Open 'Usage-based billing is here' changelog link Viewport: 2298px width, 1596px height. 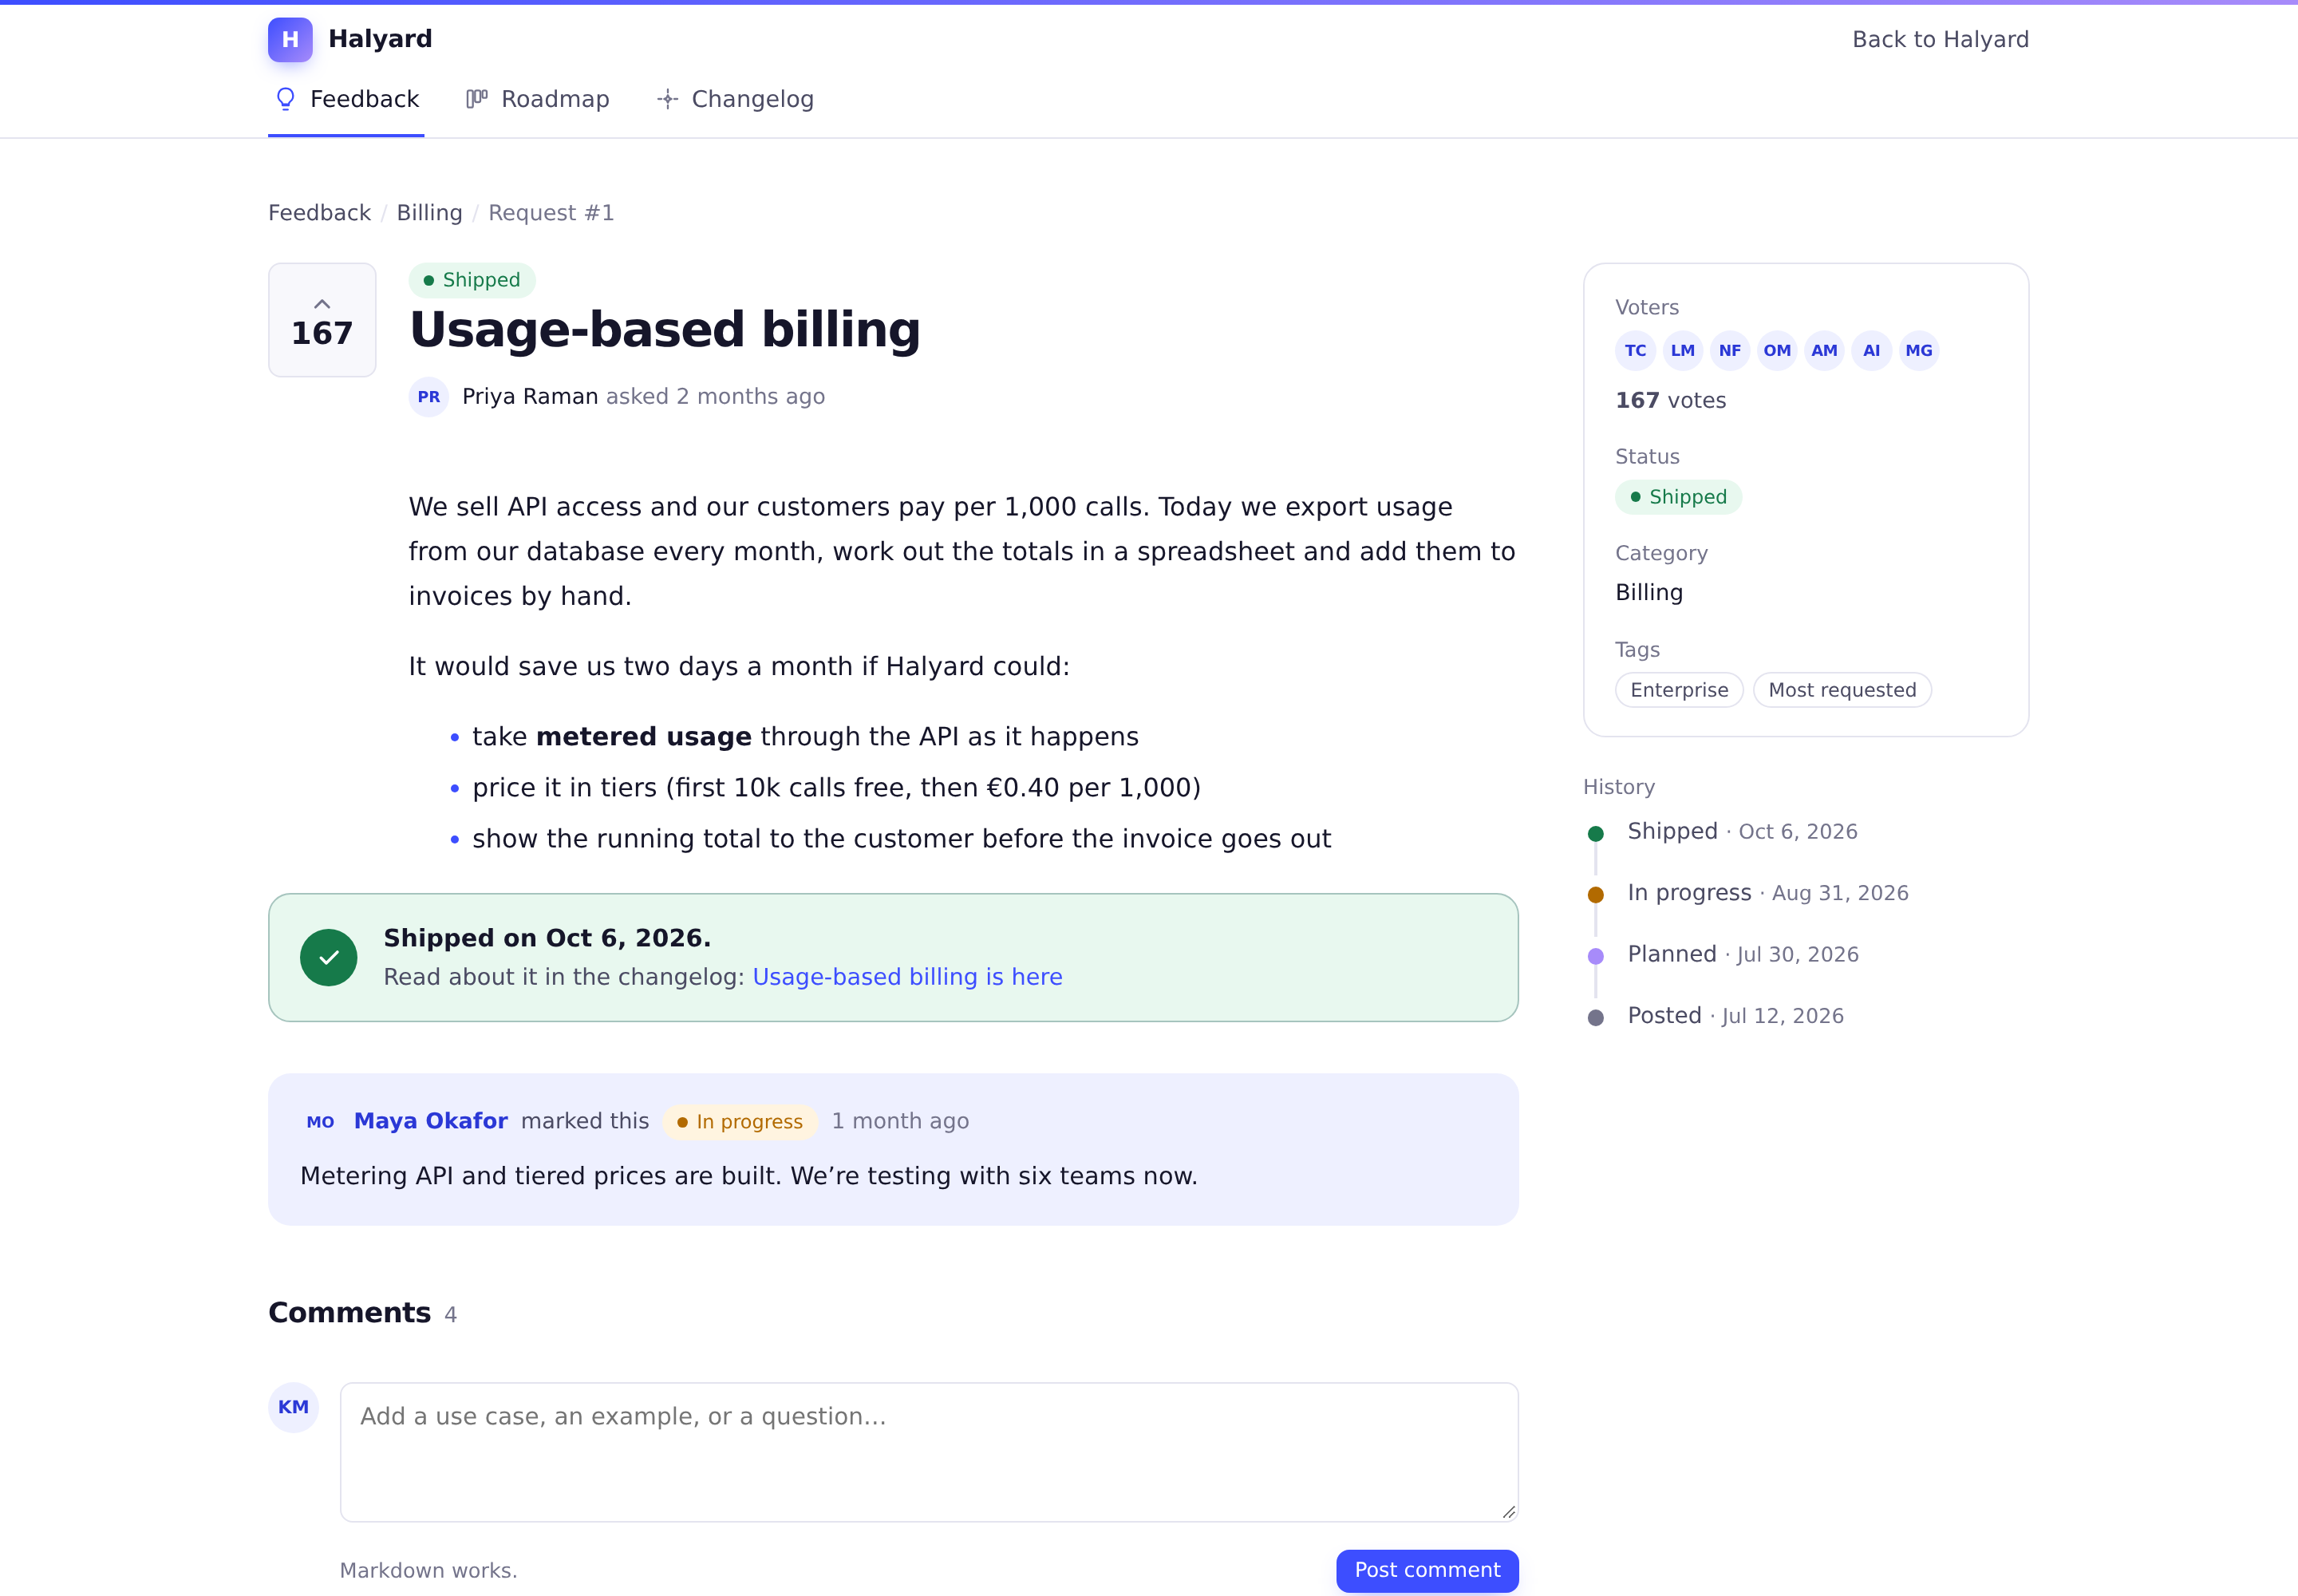(x=907, y=977)
